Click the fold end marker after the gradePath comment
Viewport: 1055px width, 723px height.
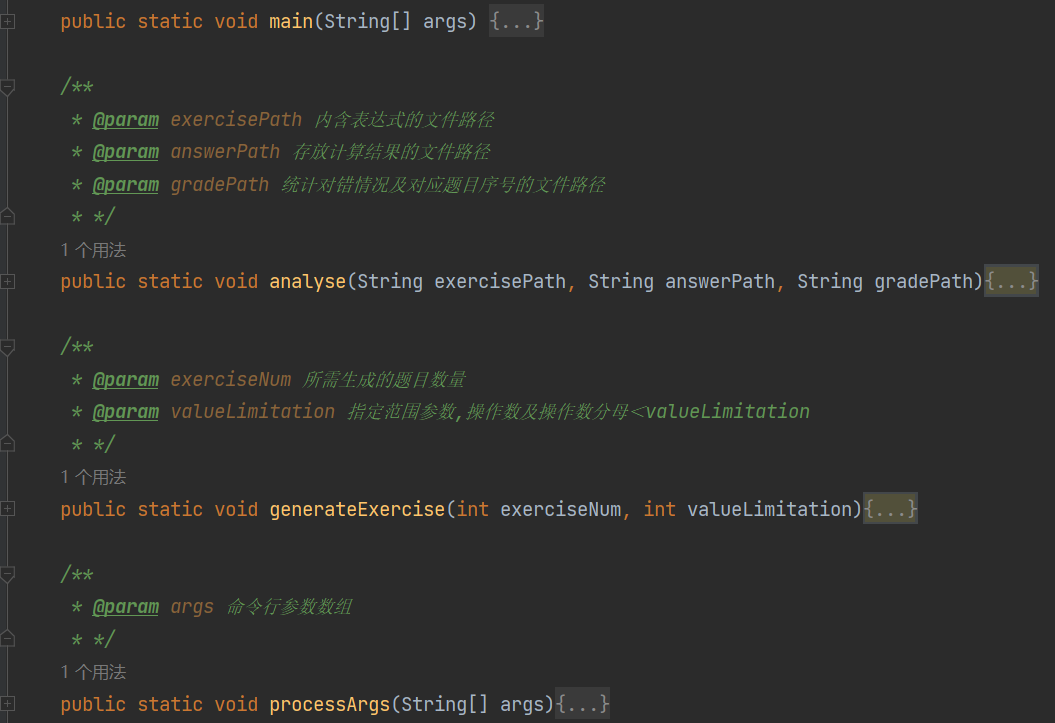8,216
